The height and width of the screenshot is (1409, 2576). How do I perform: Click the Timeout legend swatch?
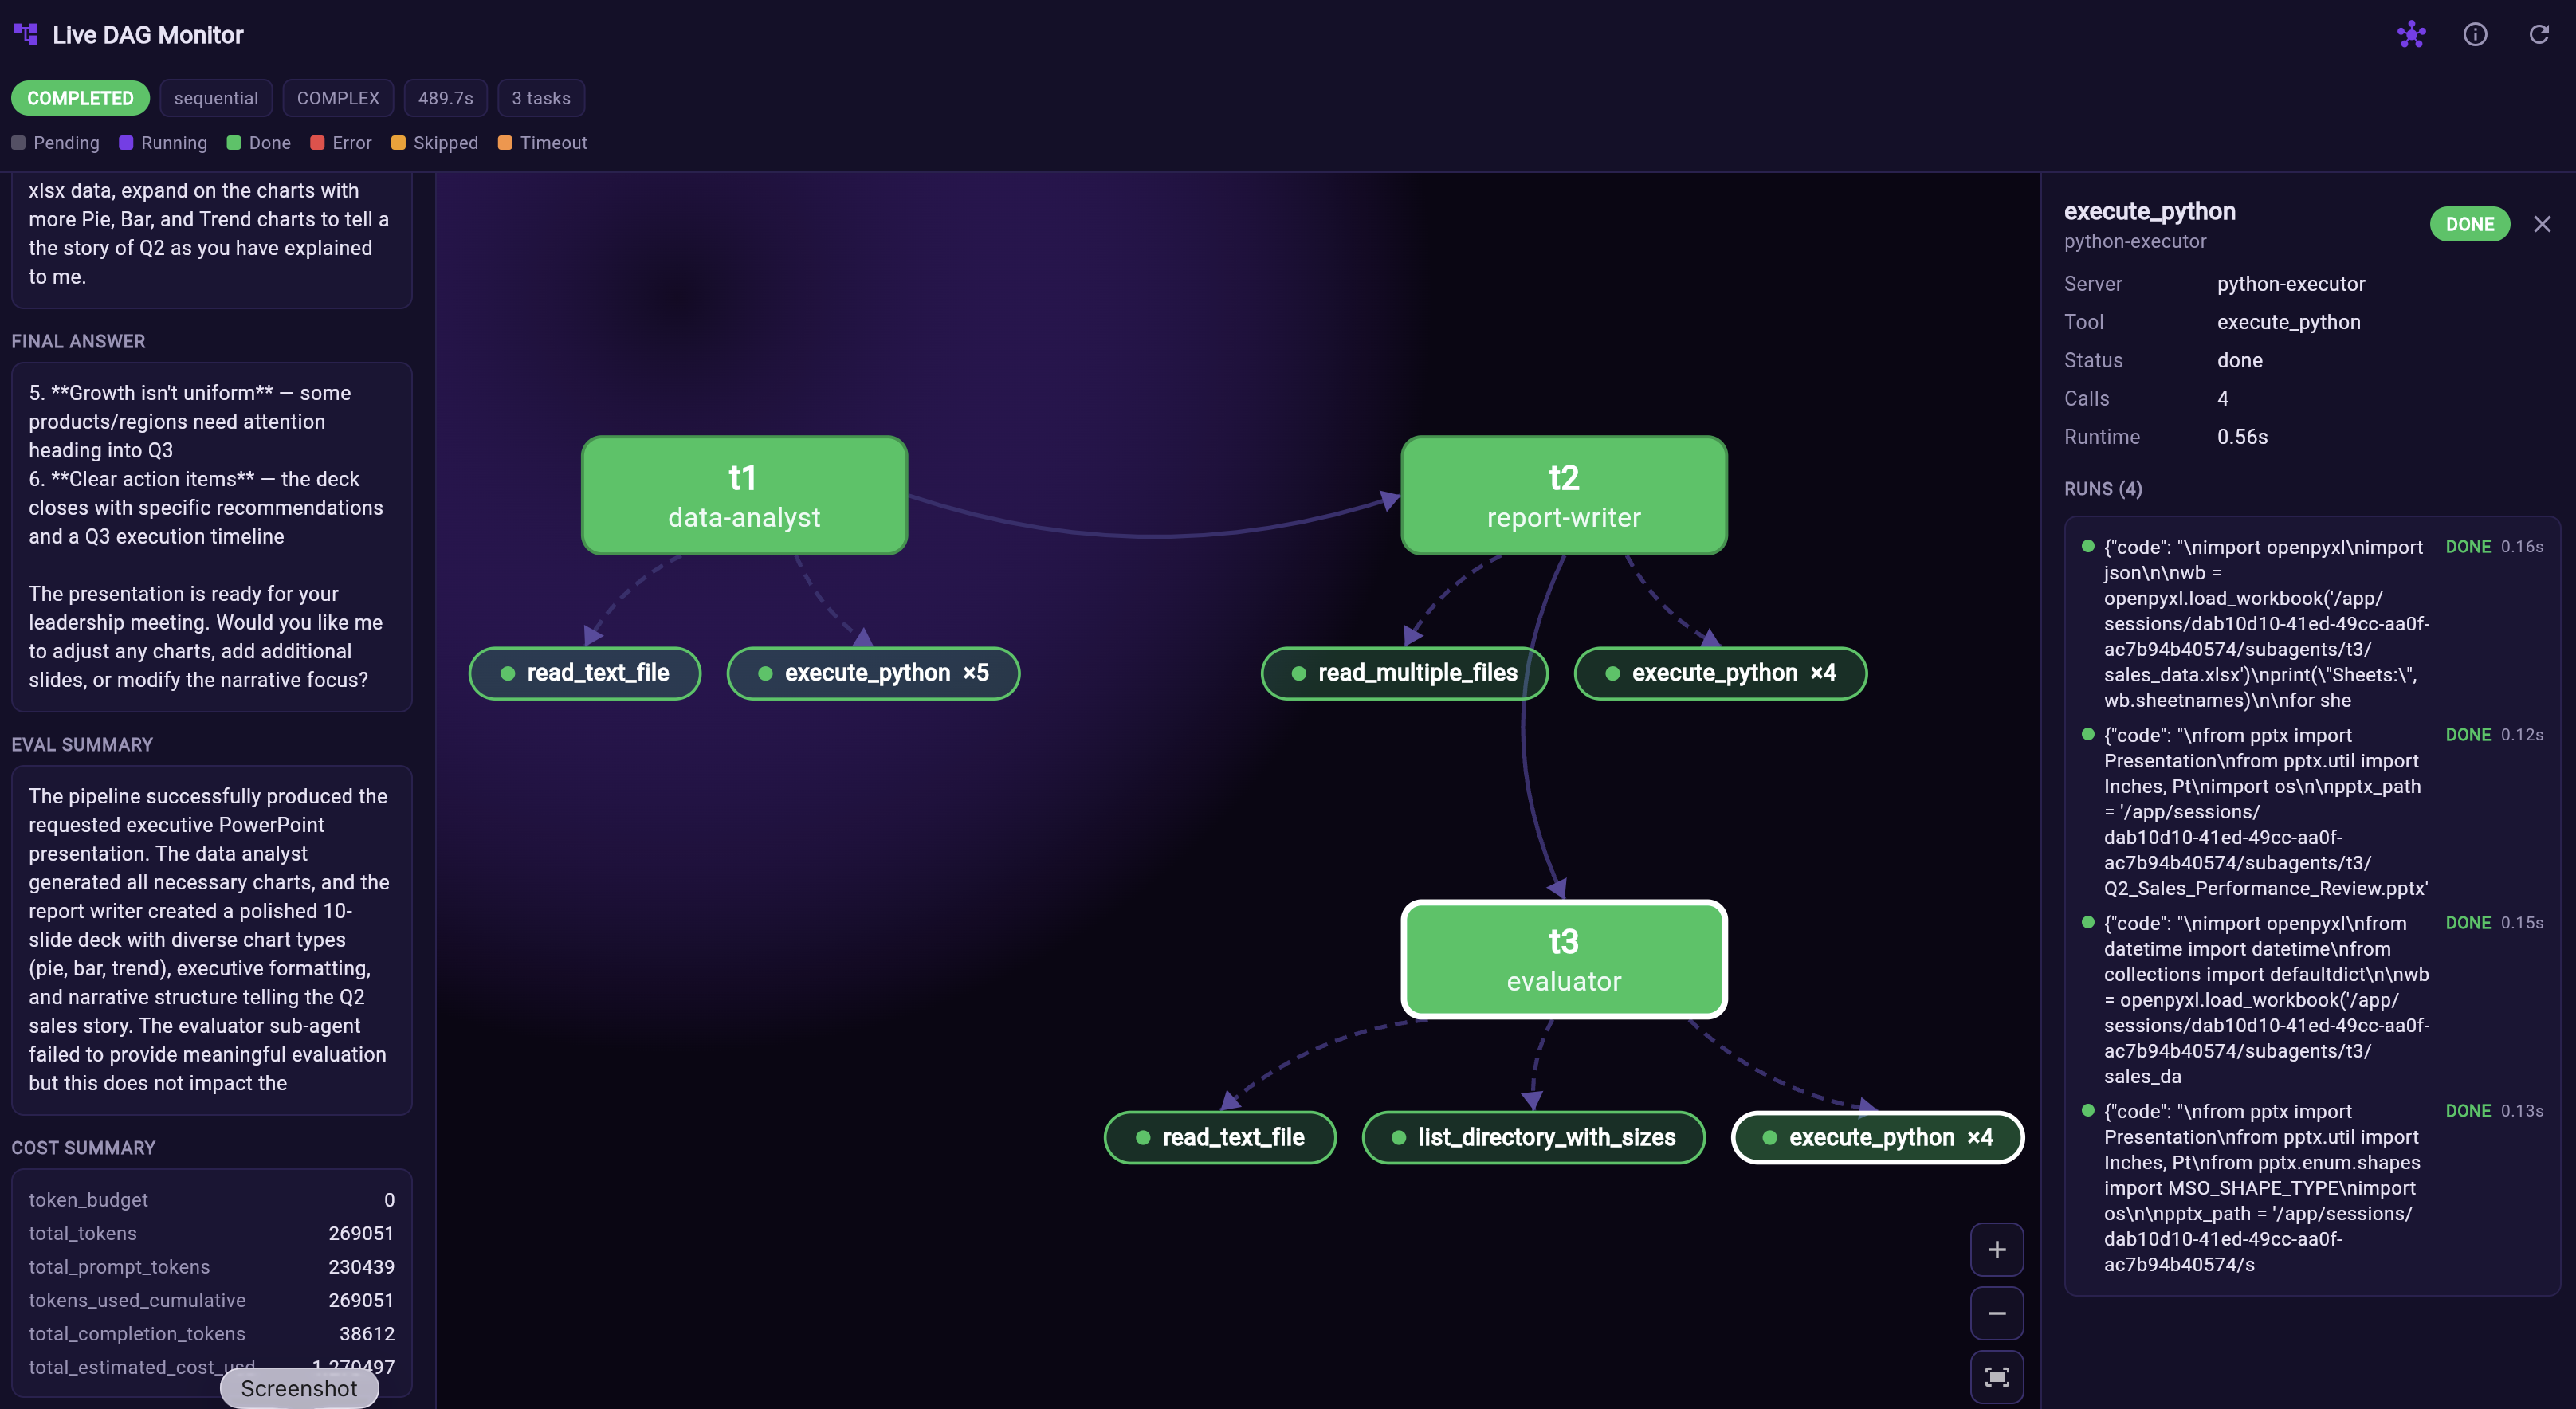click(505, 143)
